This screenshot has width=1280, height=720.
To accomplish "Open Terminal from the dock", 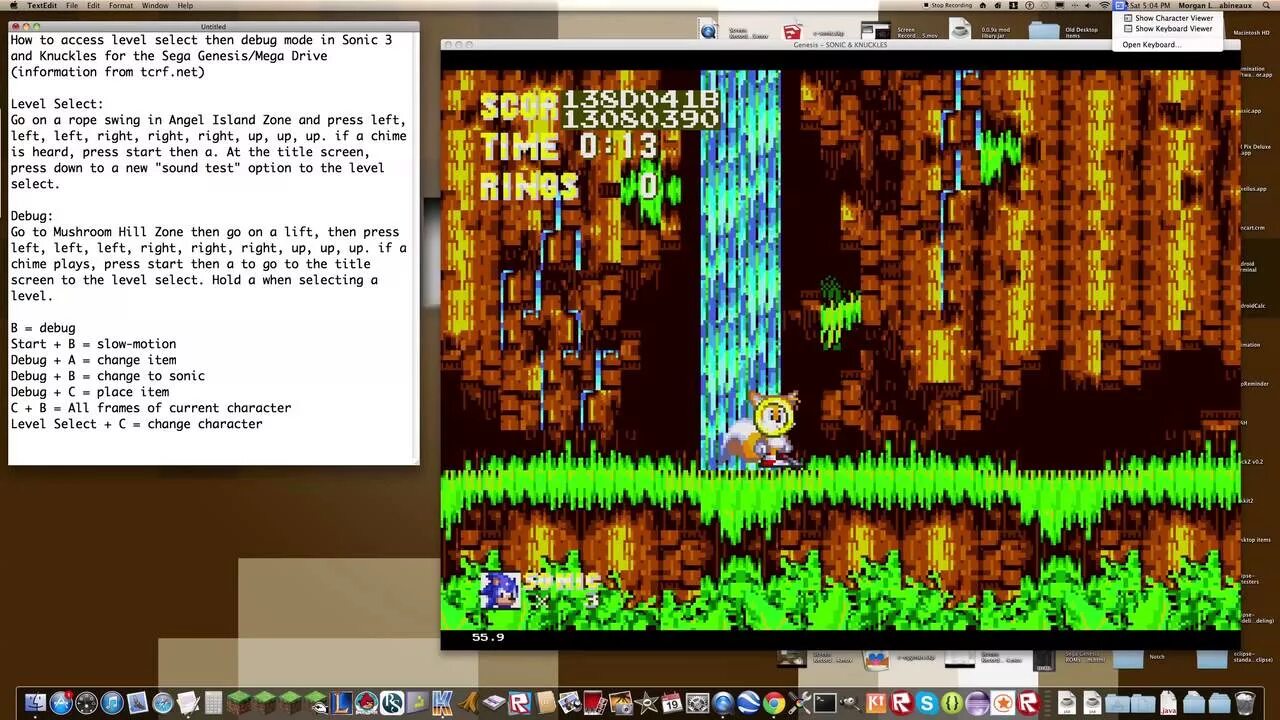I will [x=825, y=702].
